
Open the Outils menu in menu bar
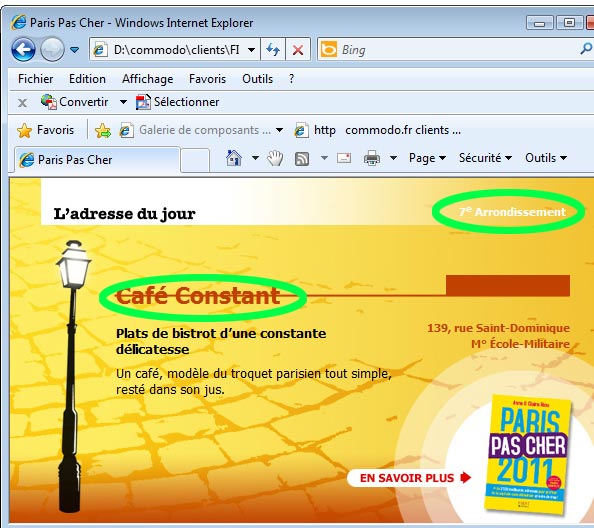pos(258,79)
